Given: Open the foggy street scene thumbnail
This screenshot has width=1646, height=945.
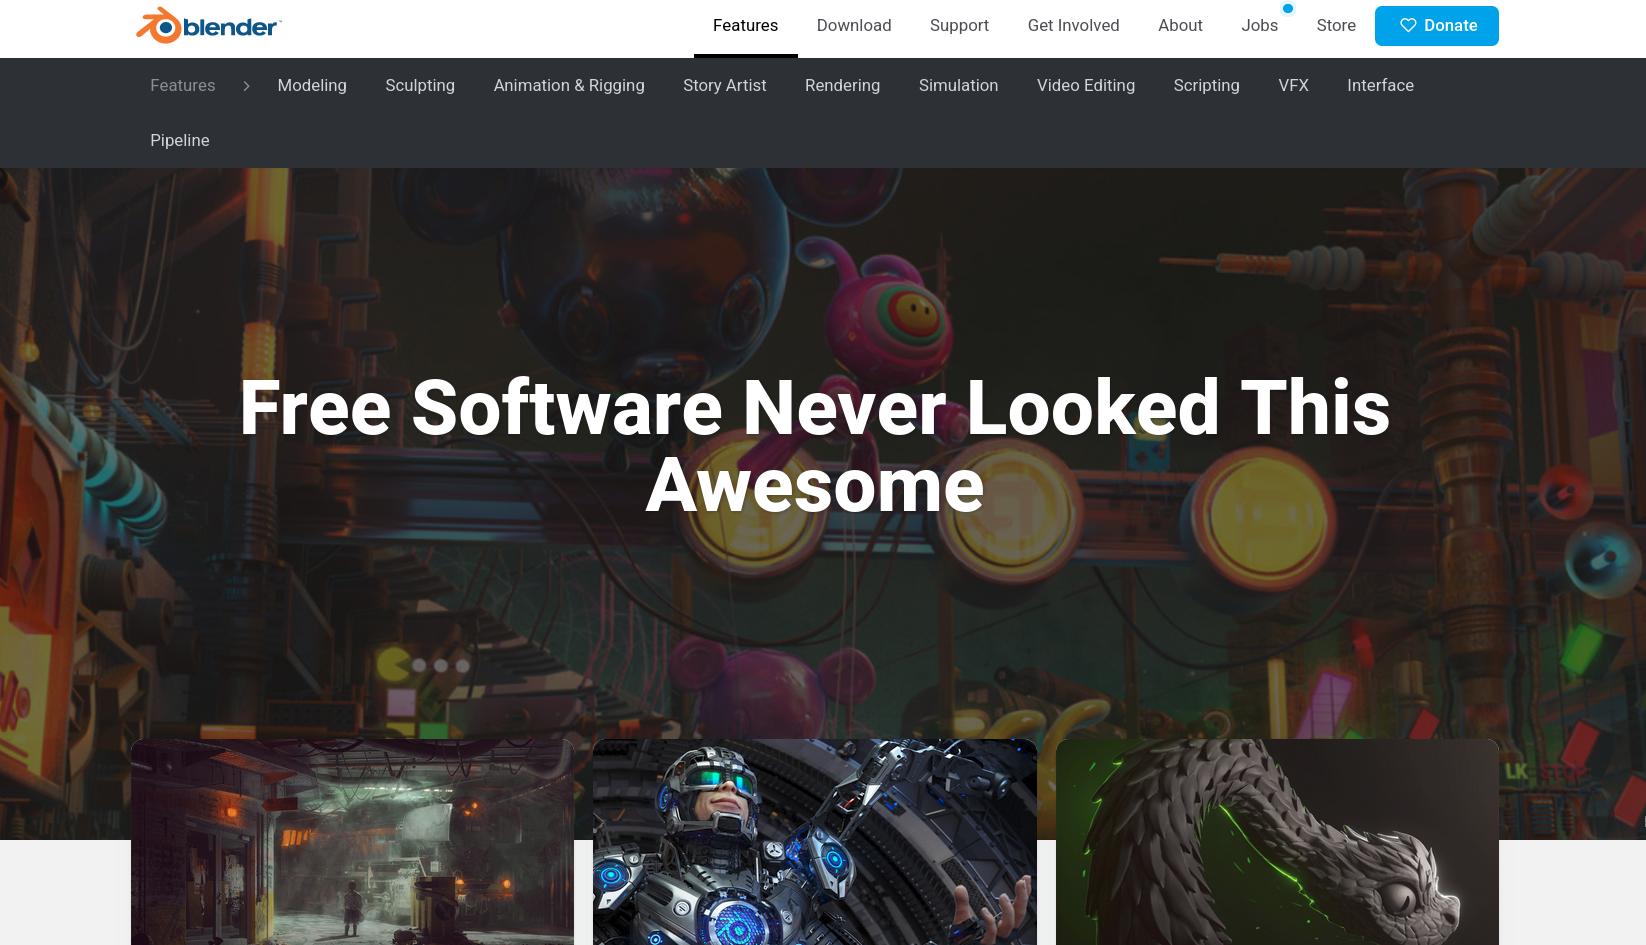Looking at the screenshot, I should click(x=352, y=842).
